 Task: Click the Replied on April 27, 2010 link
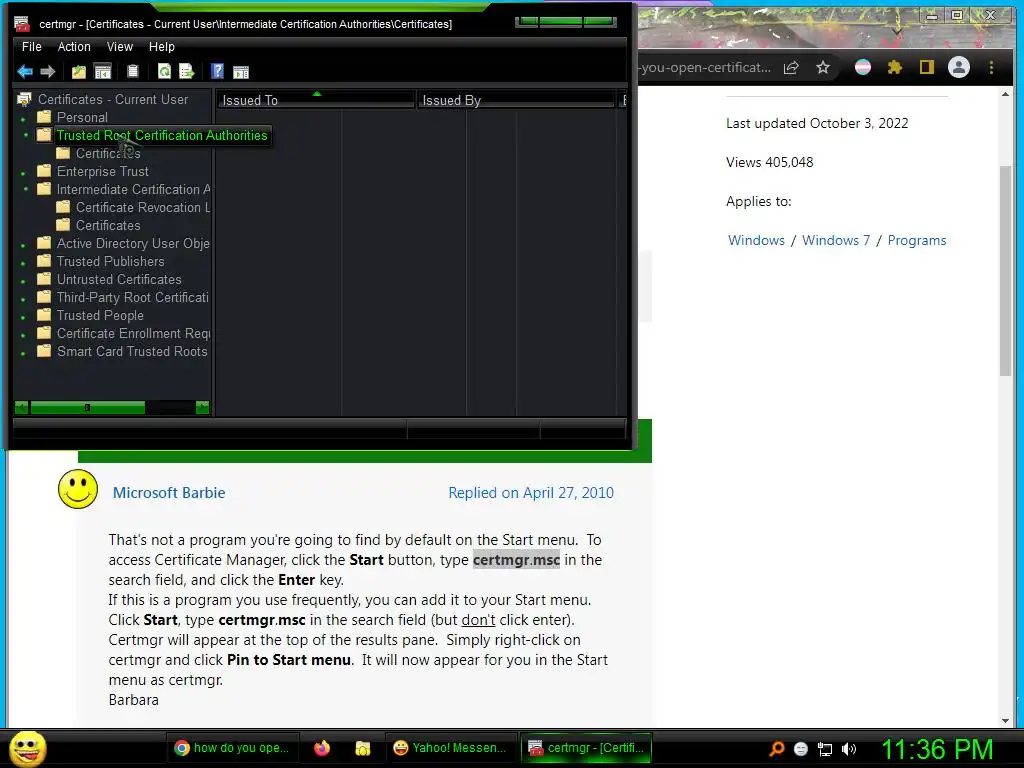coord(531,492)
